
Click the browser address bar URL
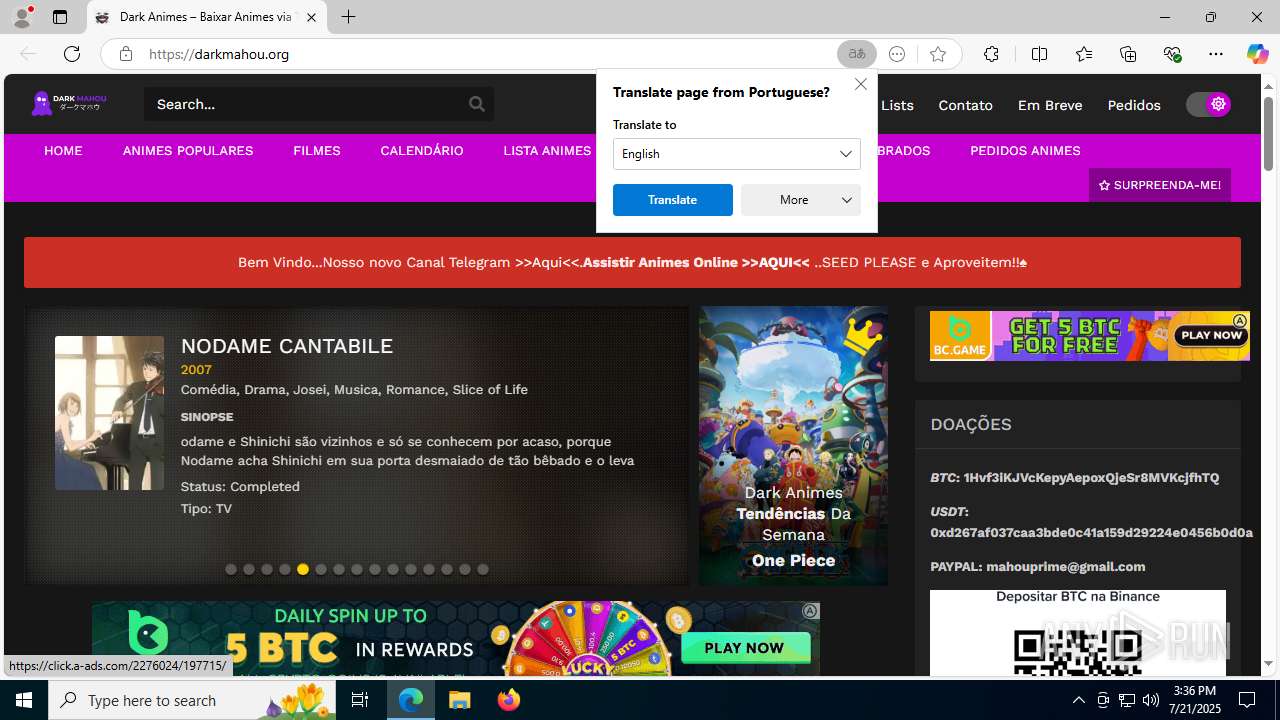click(219, 54)
